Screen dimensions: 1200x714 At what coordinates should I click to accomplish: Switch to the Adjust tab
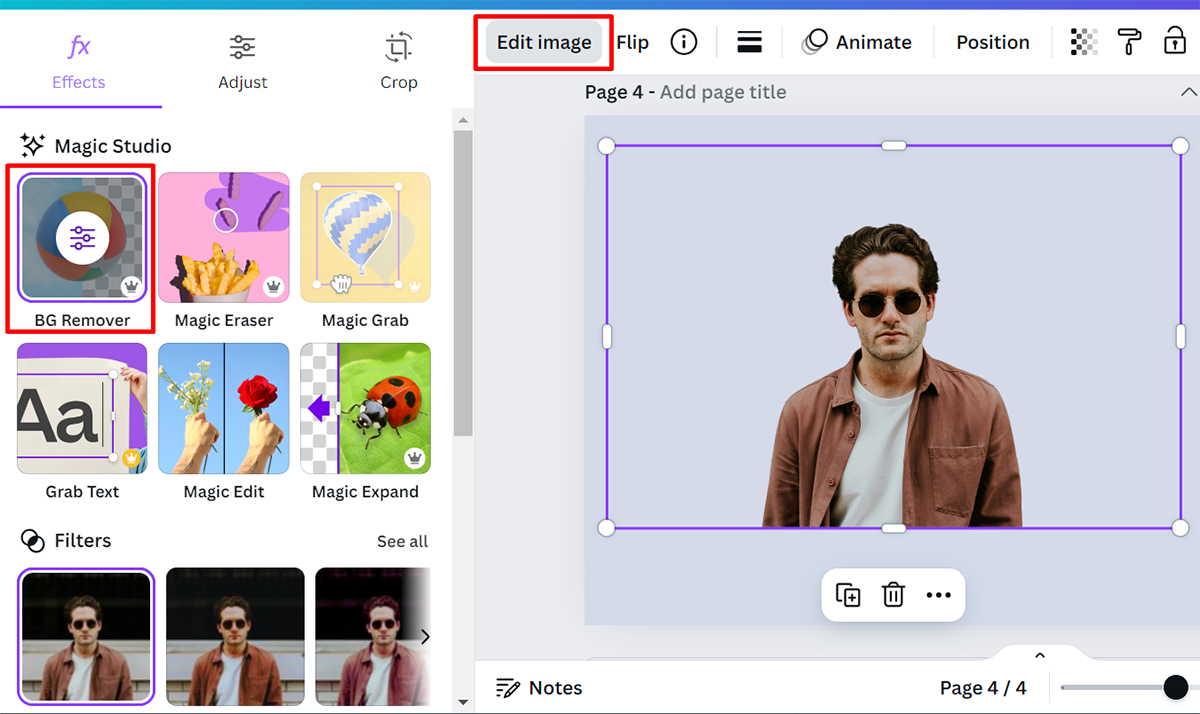(242, 61)
